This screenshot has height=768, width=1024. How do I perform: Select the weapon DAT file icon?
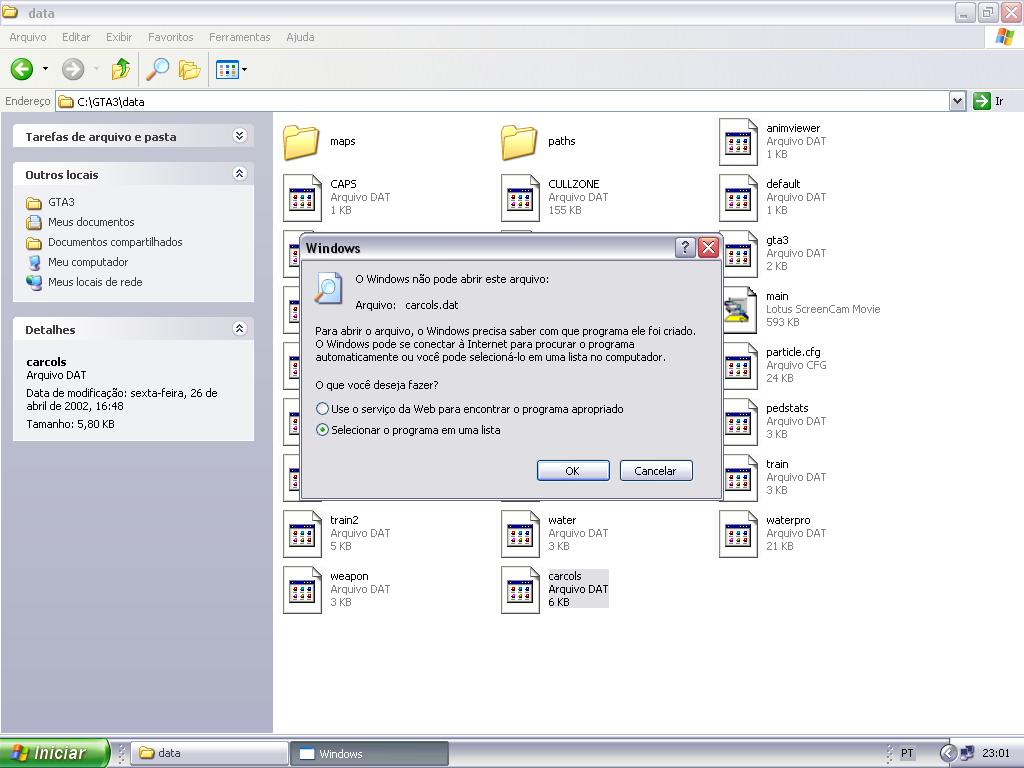302,590
